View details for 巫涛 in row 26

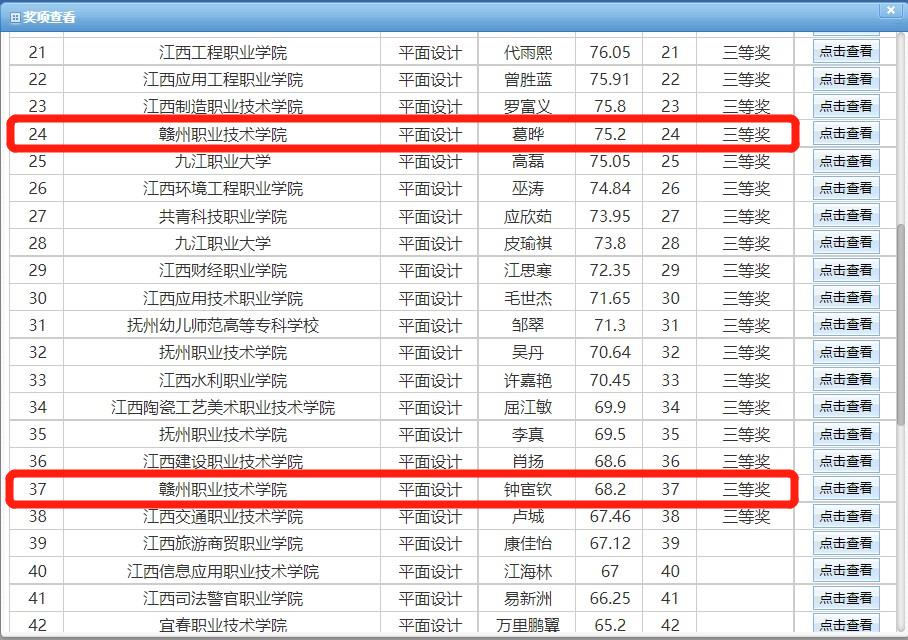point(846,188)
